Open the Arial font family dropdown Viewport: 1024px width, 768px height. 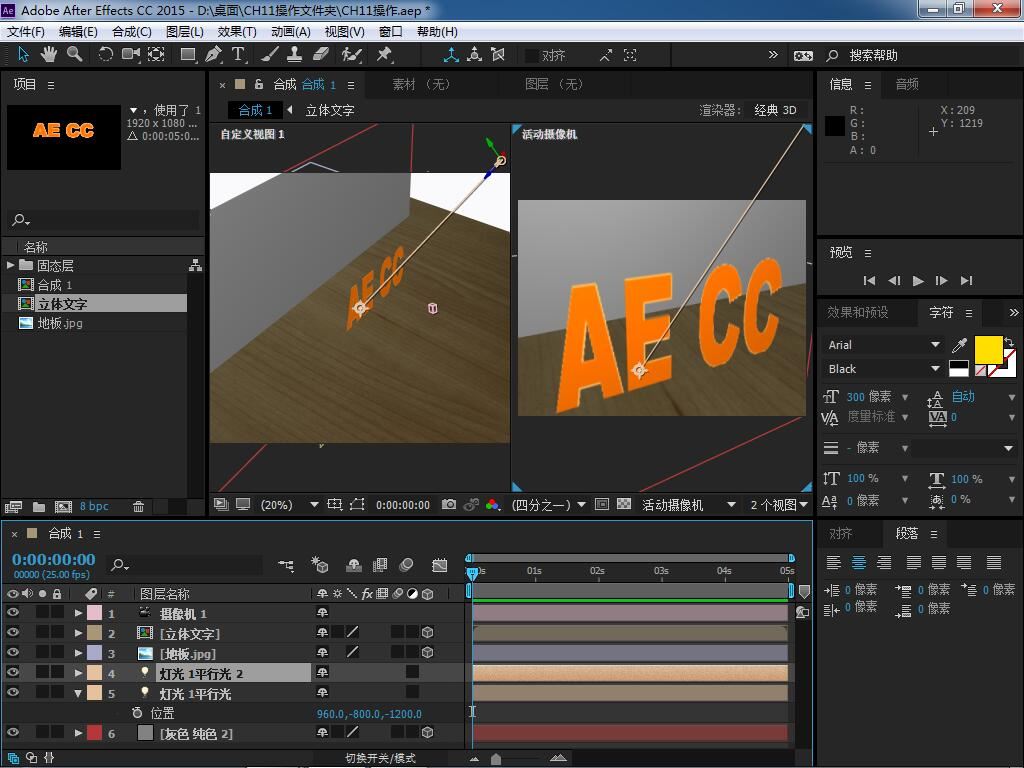tap(884, 345)
